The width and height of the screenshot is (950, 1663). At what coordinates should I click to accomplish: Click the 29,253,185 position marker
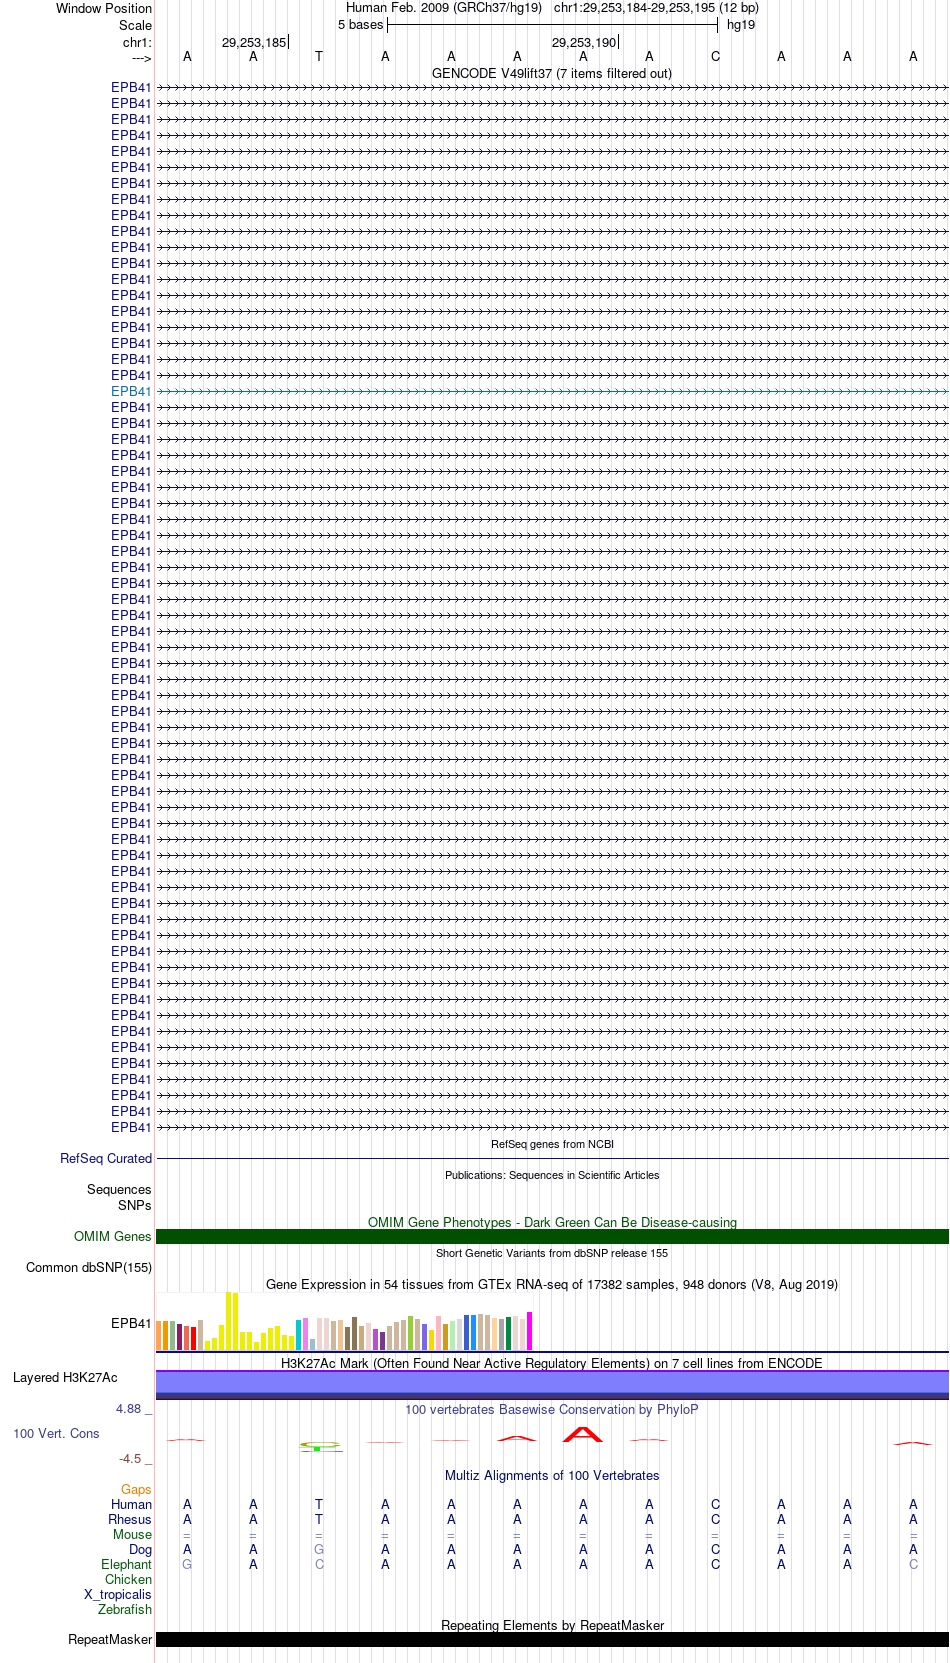point(254,42)
